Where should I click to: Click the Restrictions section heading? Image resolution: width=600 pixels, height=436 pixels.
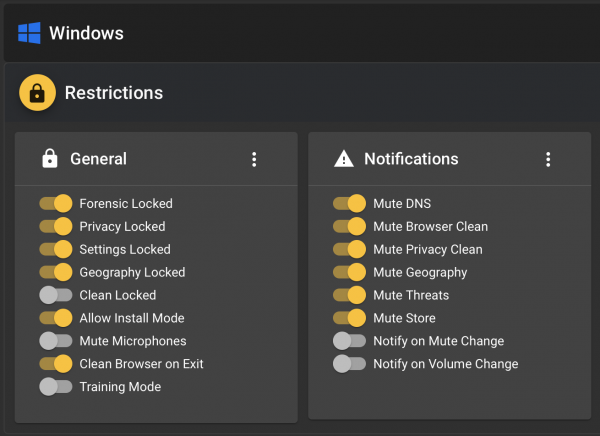coord(114,93)
